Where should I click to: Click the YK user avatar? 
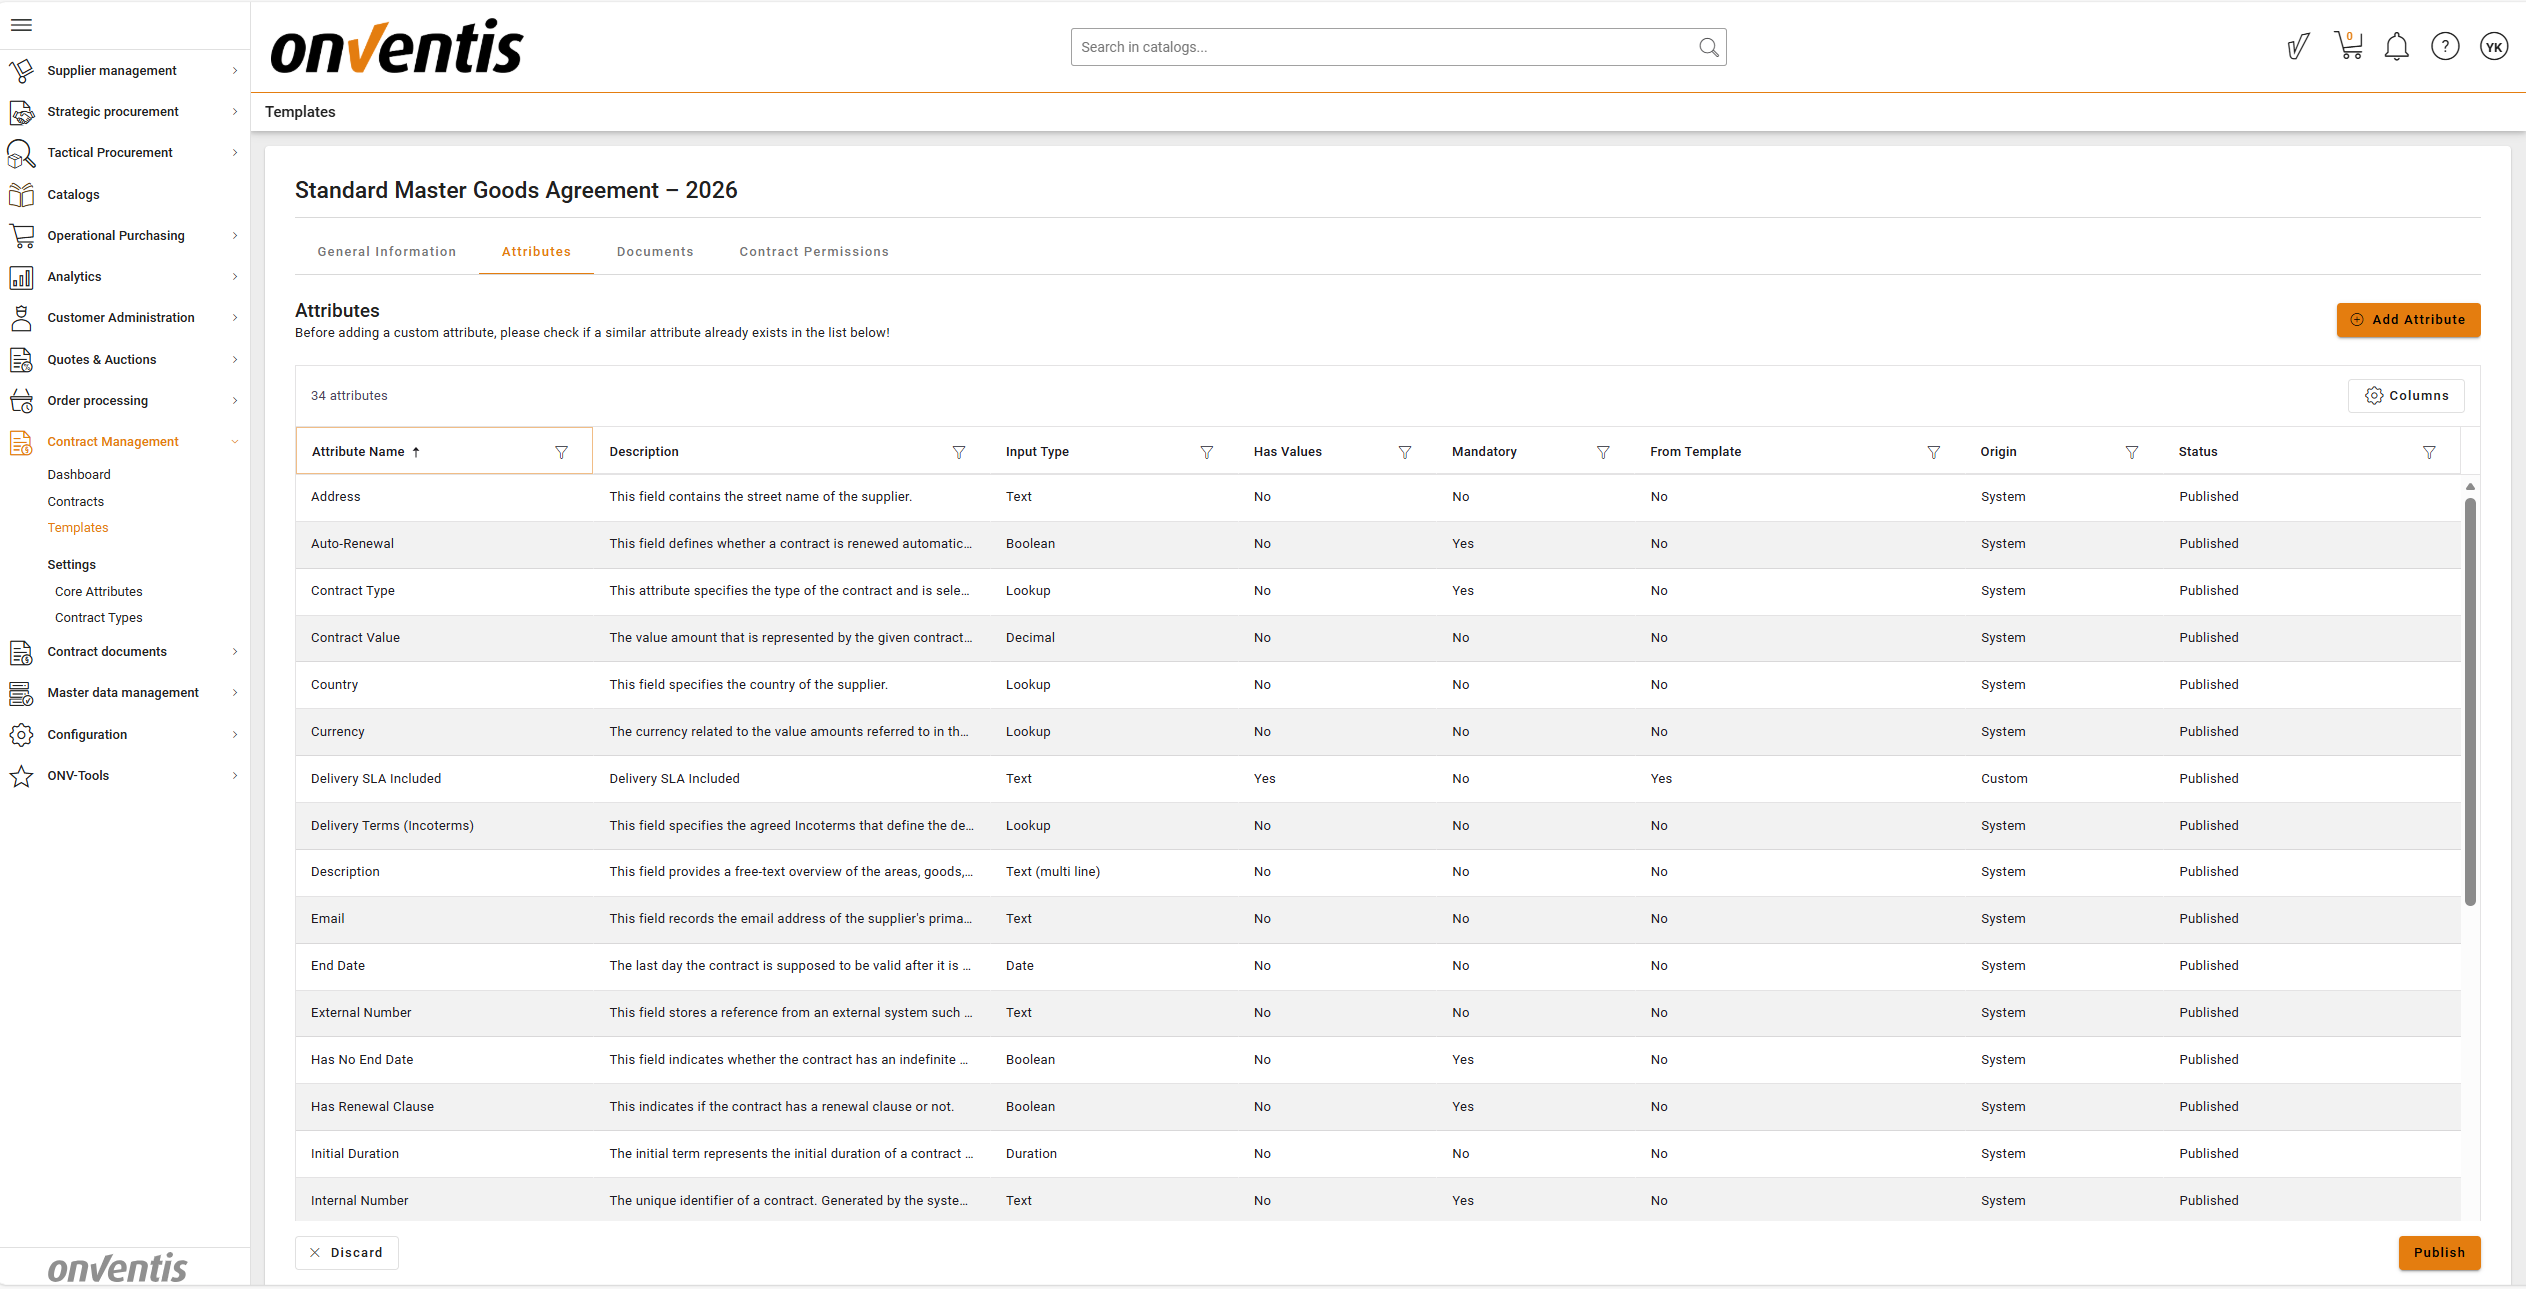2494,47
